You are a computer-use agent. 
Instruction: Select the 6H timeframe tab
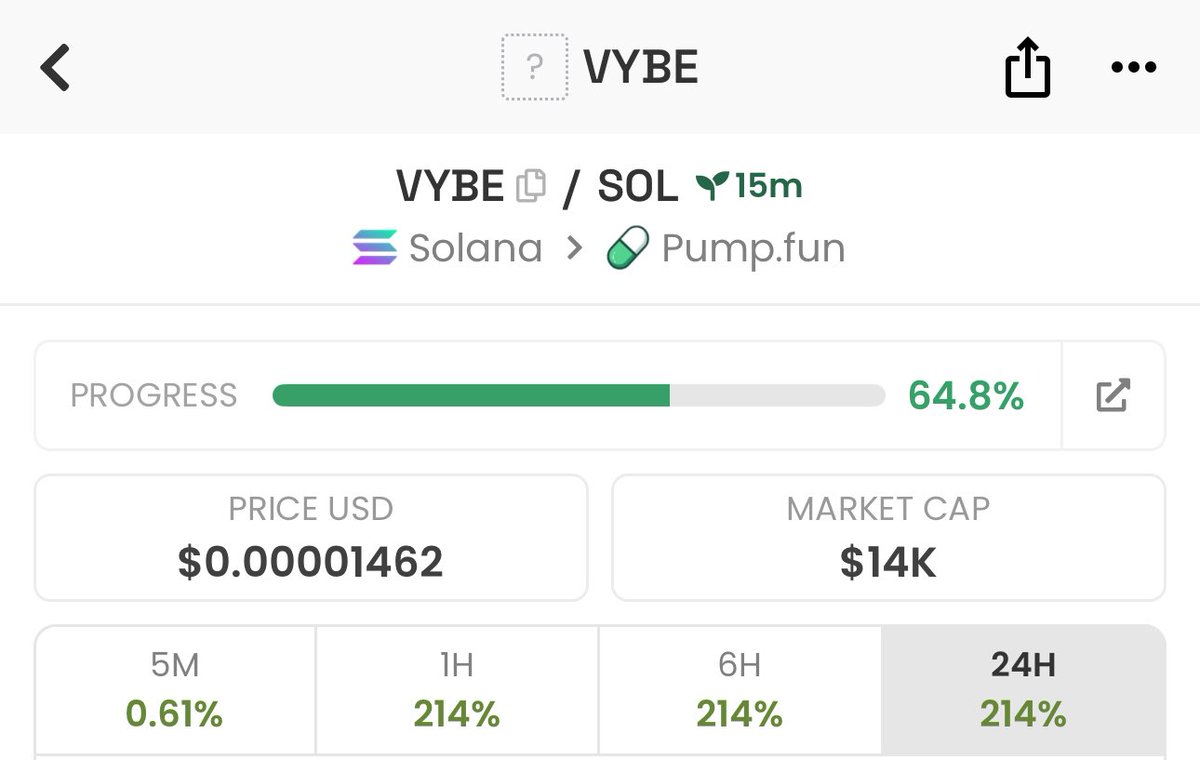(740, 690)
